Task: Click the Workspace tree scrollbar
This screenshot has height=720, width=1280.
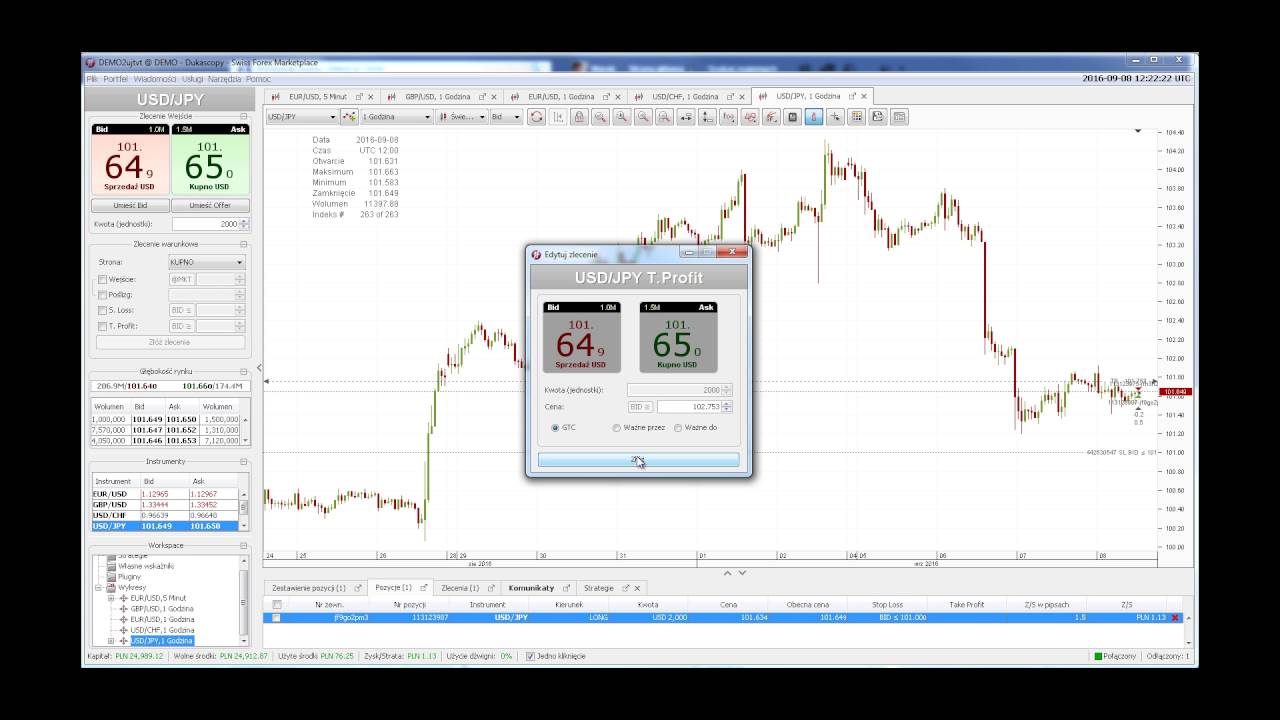Action: pyautogui.click(x=244, y=600)
